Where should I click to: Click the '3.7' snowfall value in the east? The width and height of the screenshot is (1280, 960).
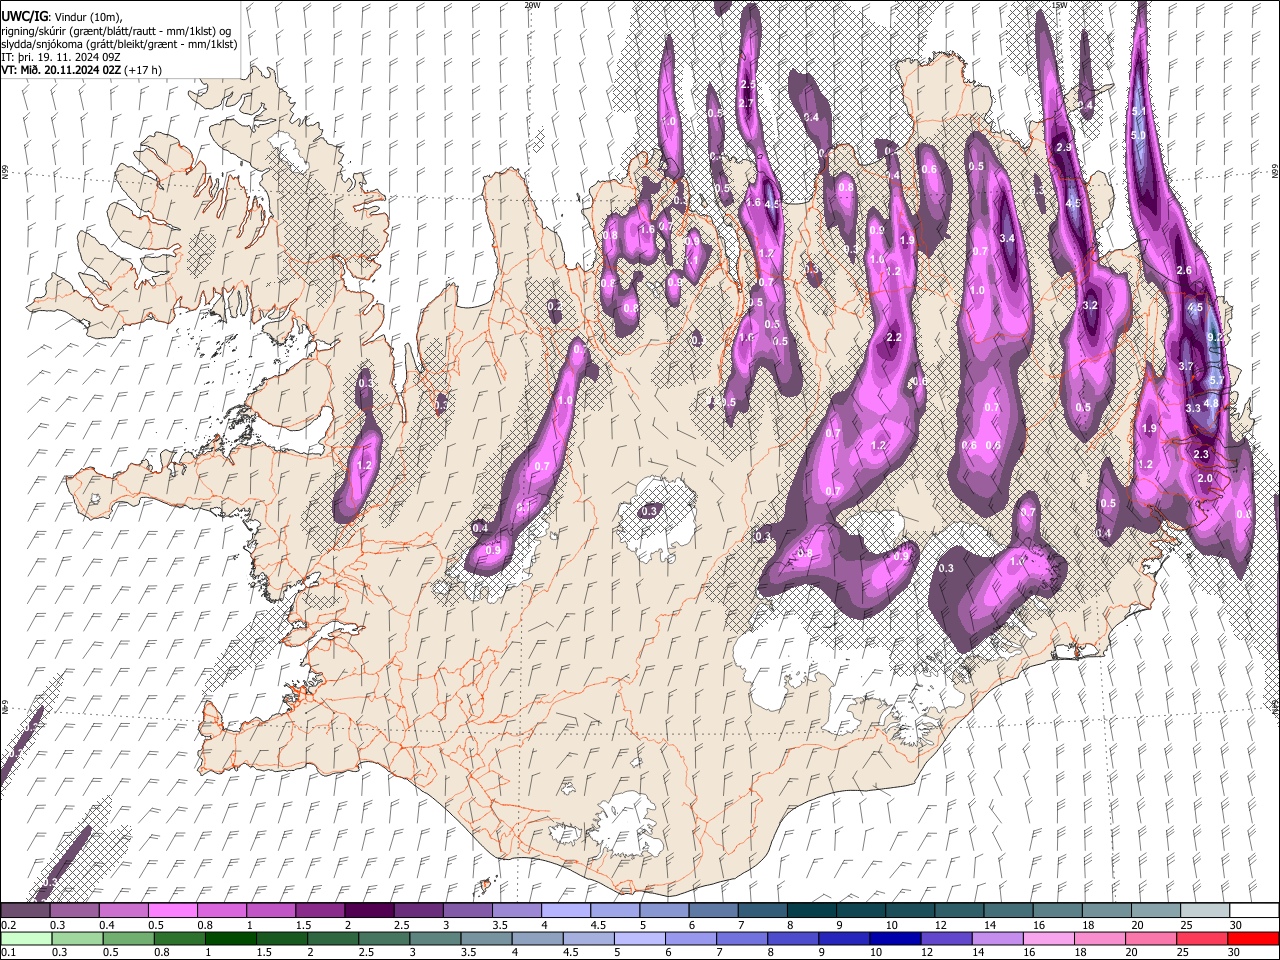pyautogui.click(x=1186, y=367)
